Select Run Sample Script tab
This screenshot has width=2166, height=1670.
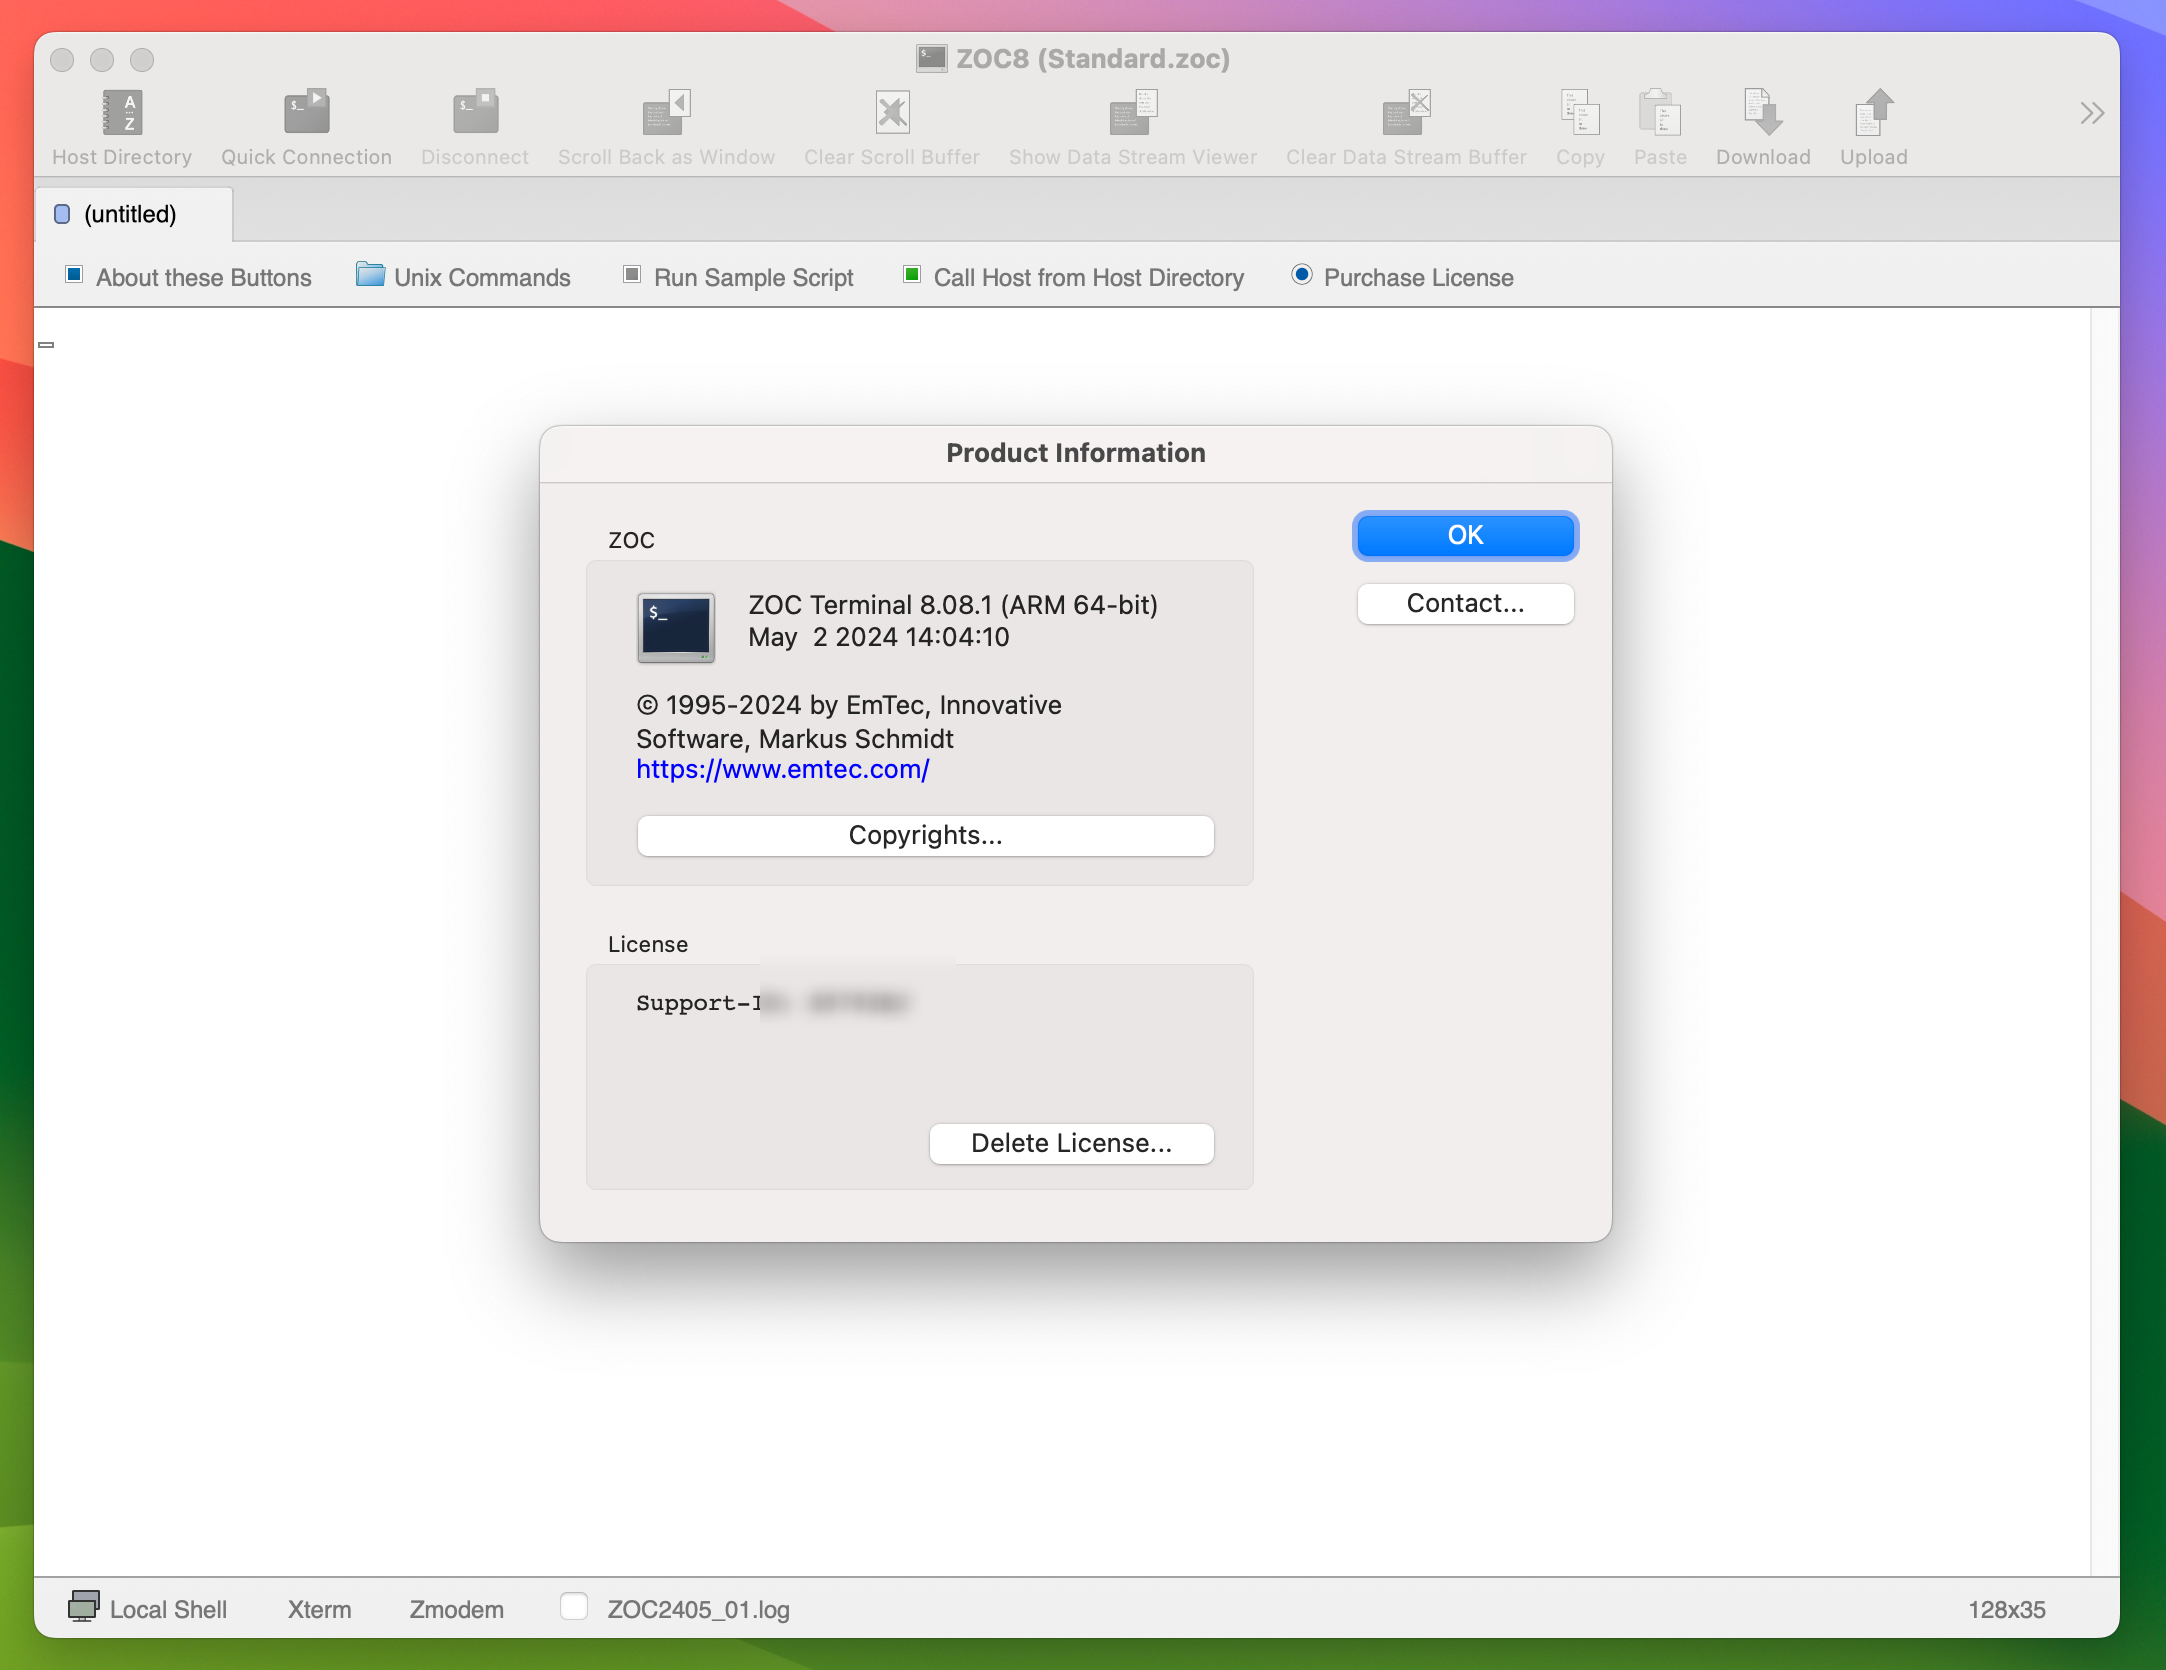[x=752, y=275]
